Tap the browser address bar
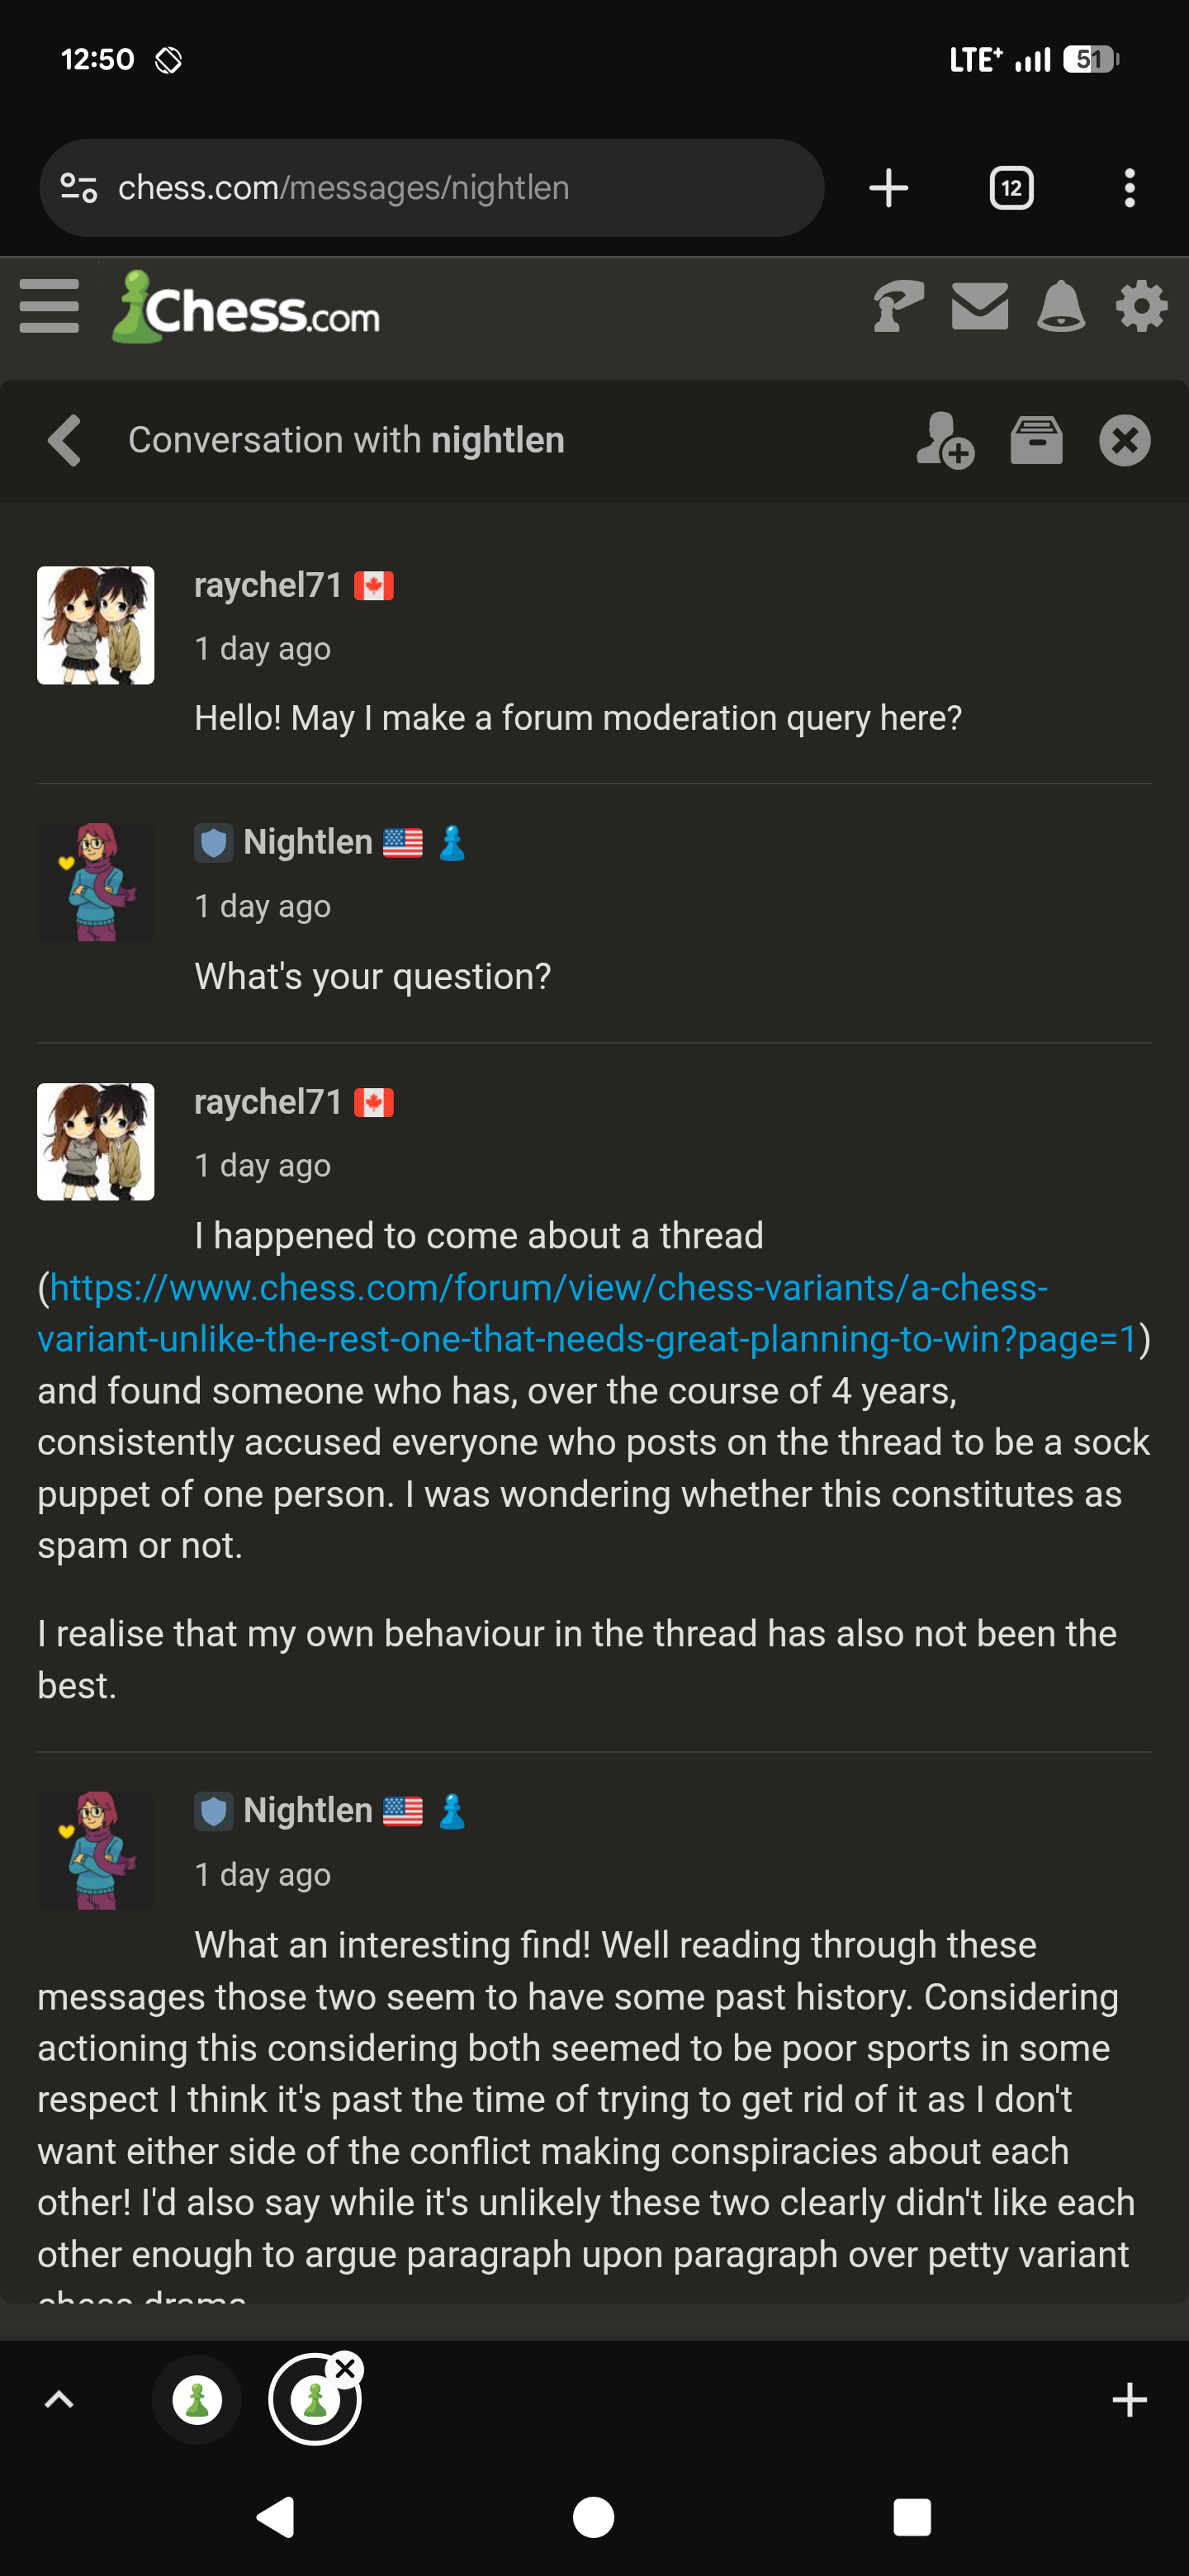 coord(432,188)
